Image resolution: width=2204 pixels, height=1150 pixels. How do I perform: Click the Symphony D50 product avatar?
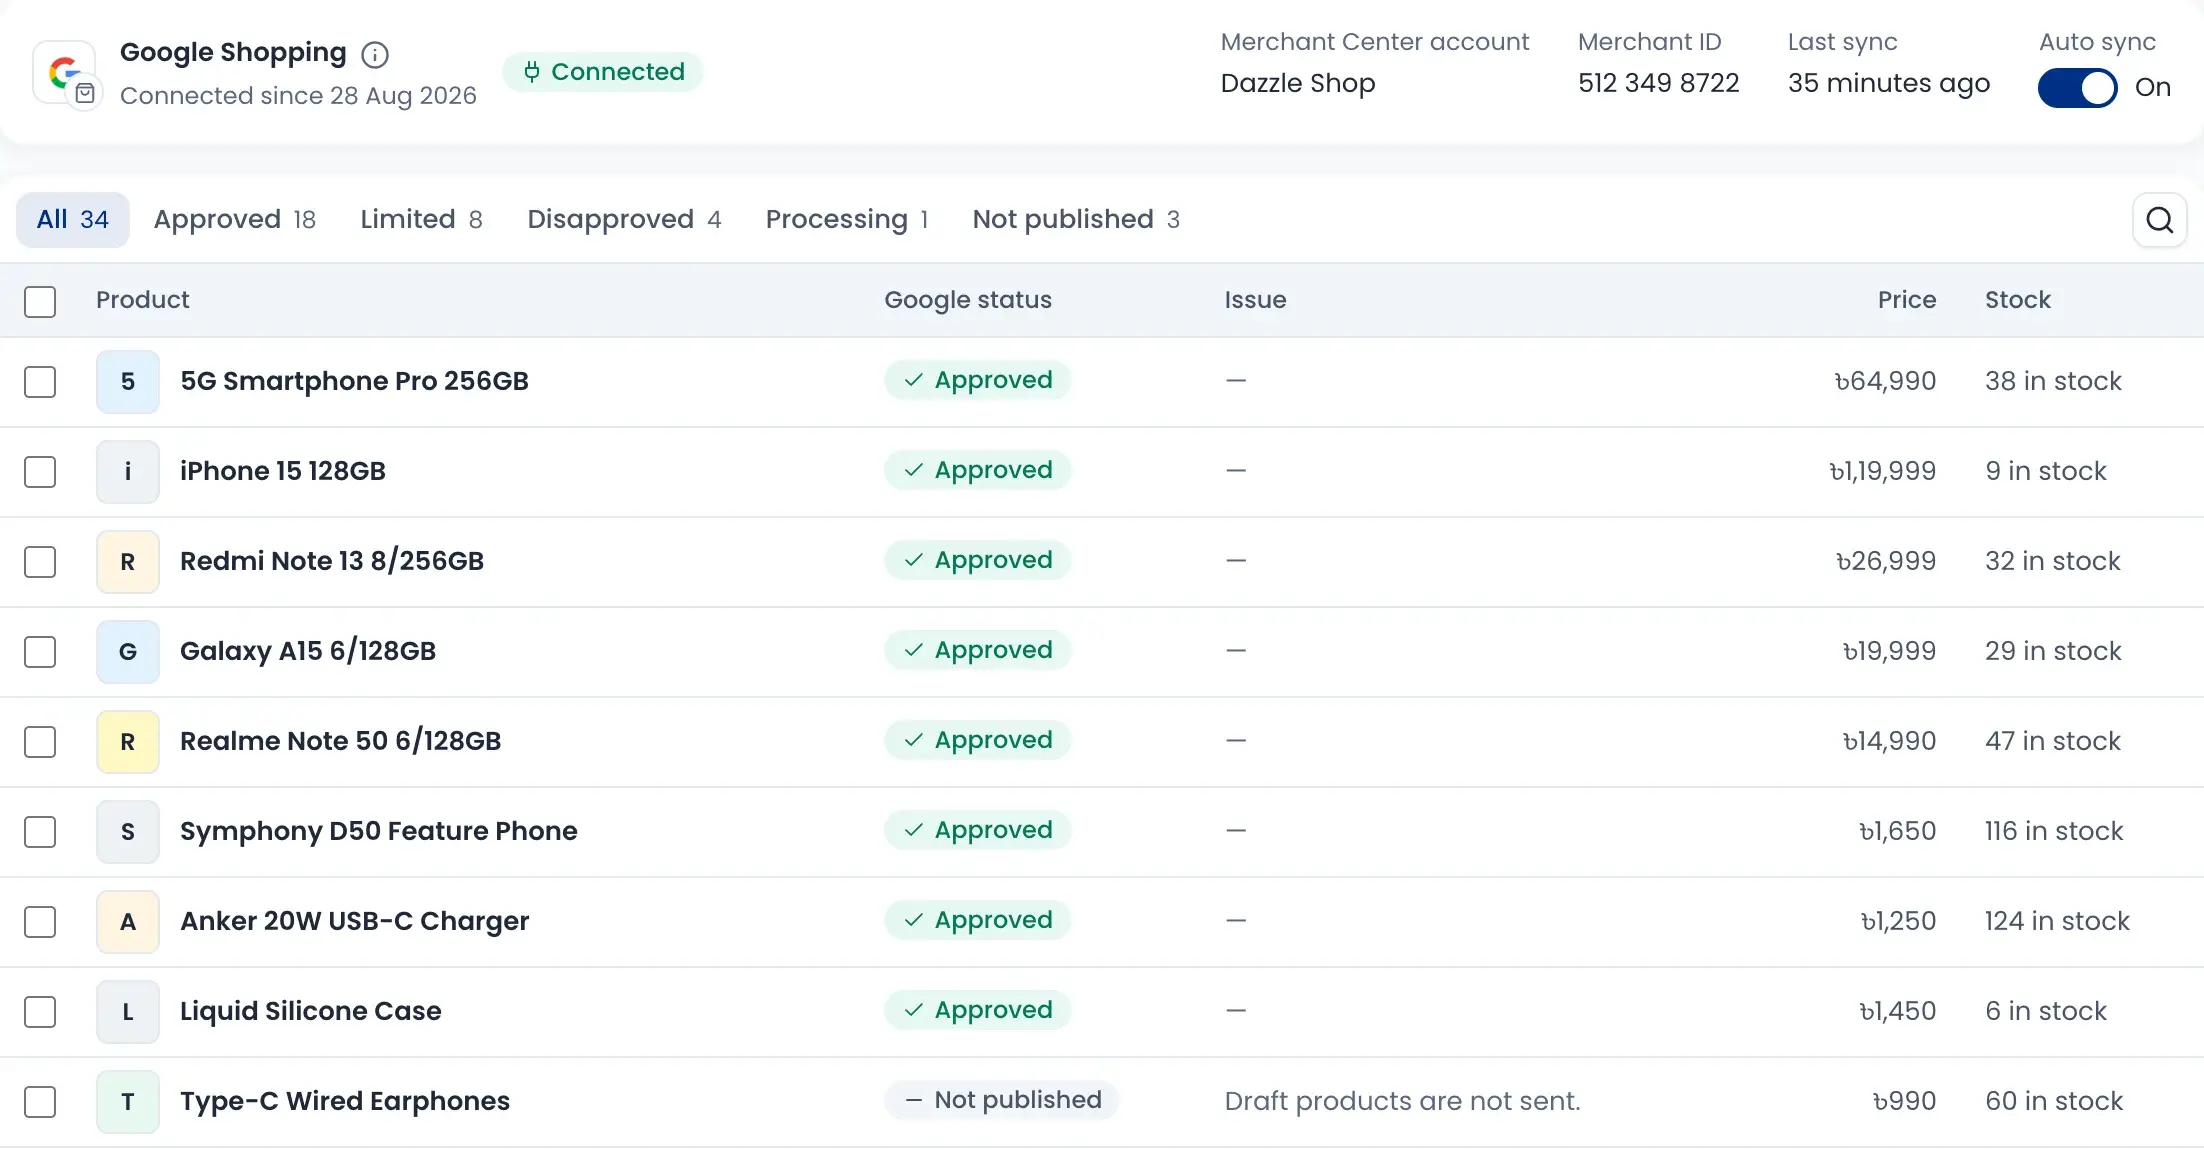[128, 832]
